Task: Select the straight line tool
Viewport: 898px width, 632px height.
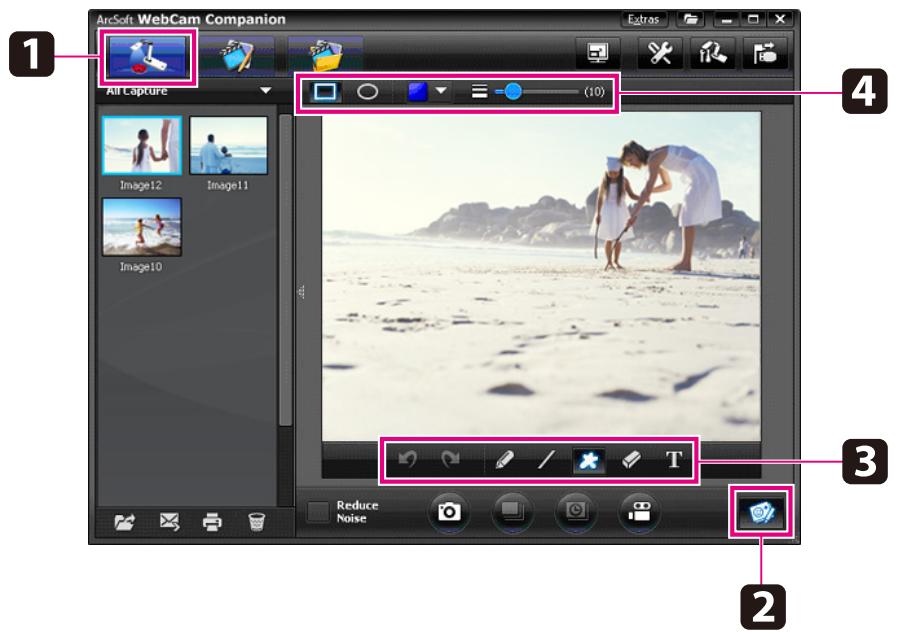Action: click(546, 460)
